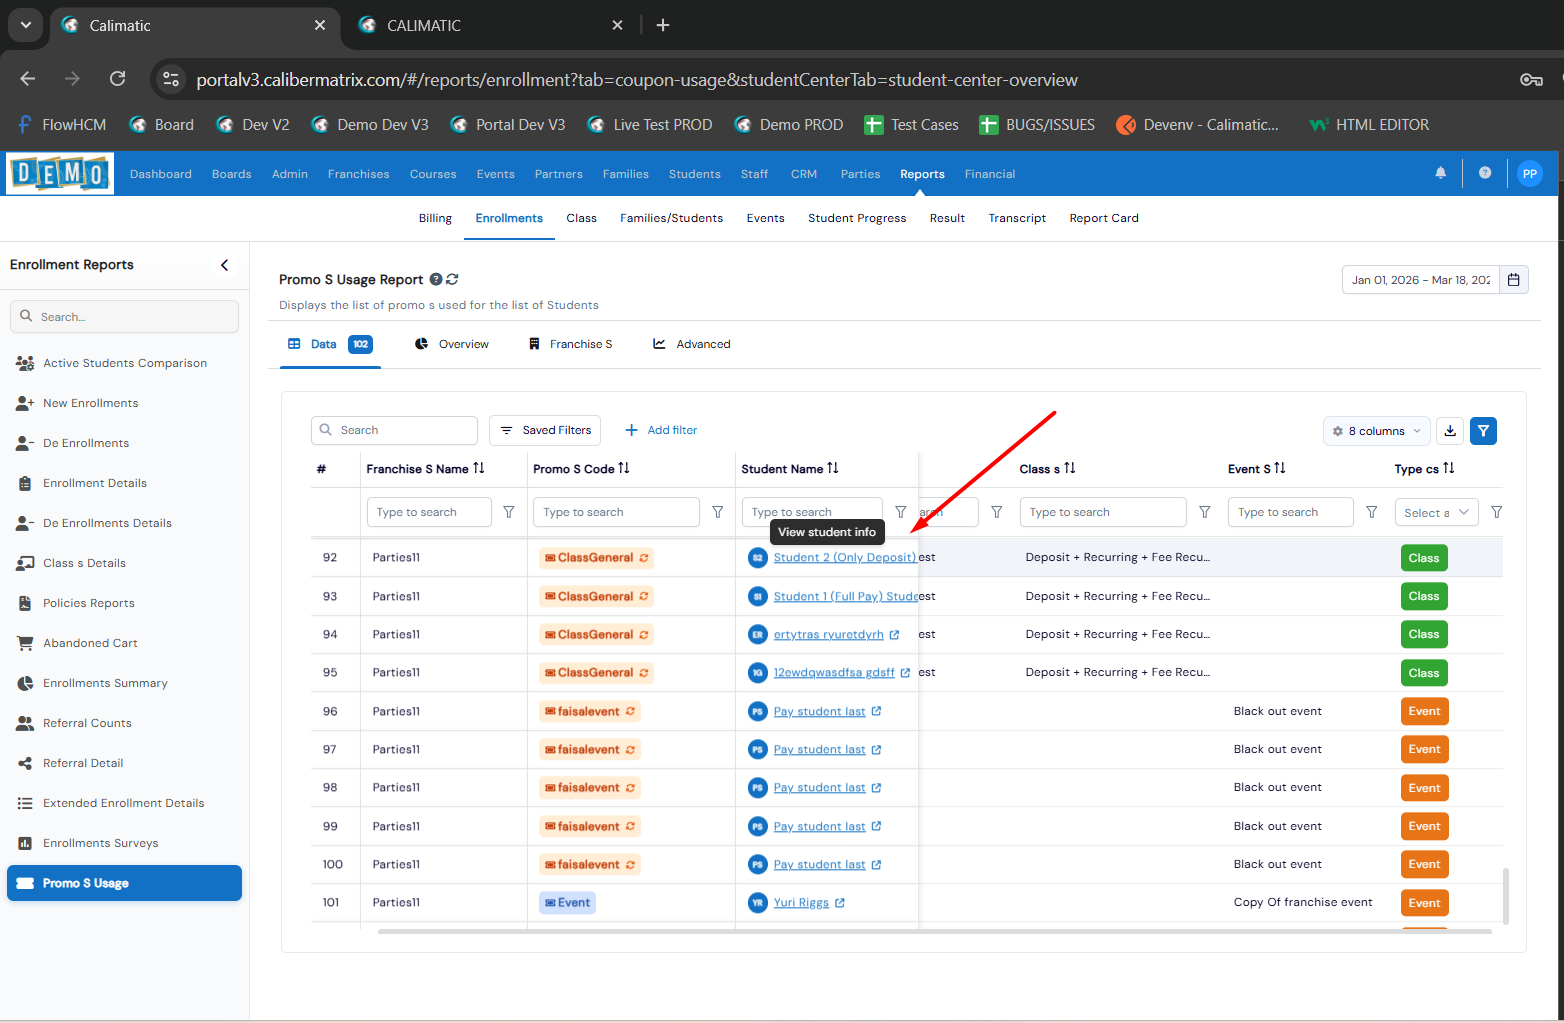Click the download export icon
This screenshot has width=1564, height=1023.
(1450, 431)
